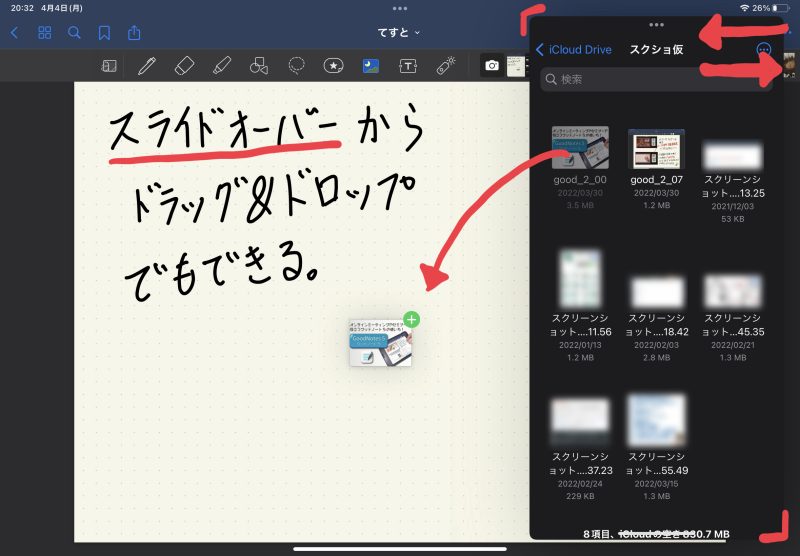Viewport: 800px width, 556px height.
Task: Select the Text box tool
Action: point(408,66)
